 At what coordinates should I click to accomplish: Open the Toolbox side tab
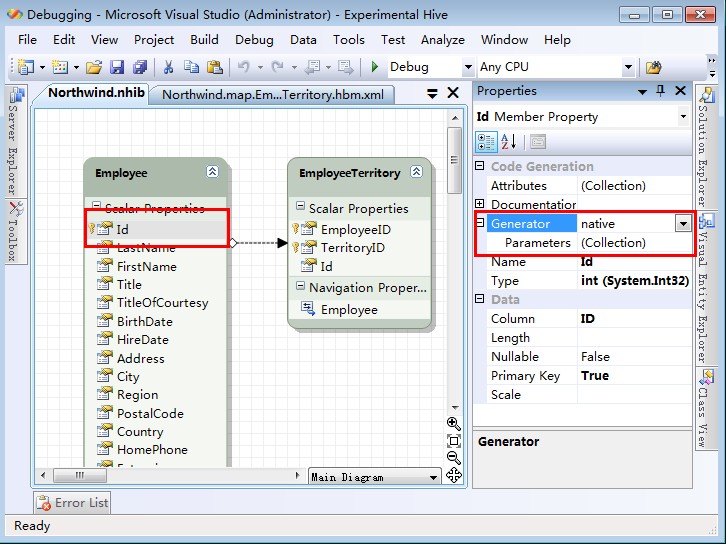(x=16, y=231)
